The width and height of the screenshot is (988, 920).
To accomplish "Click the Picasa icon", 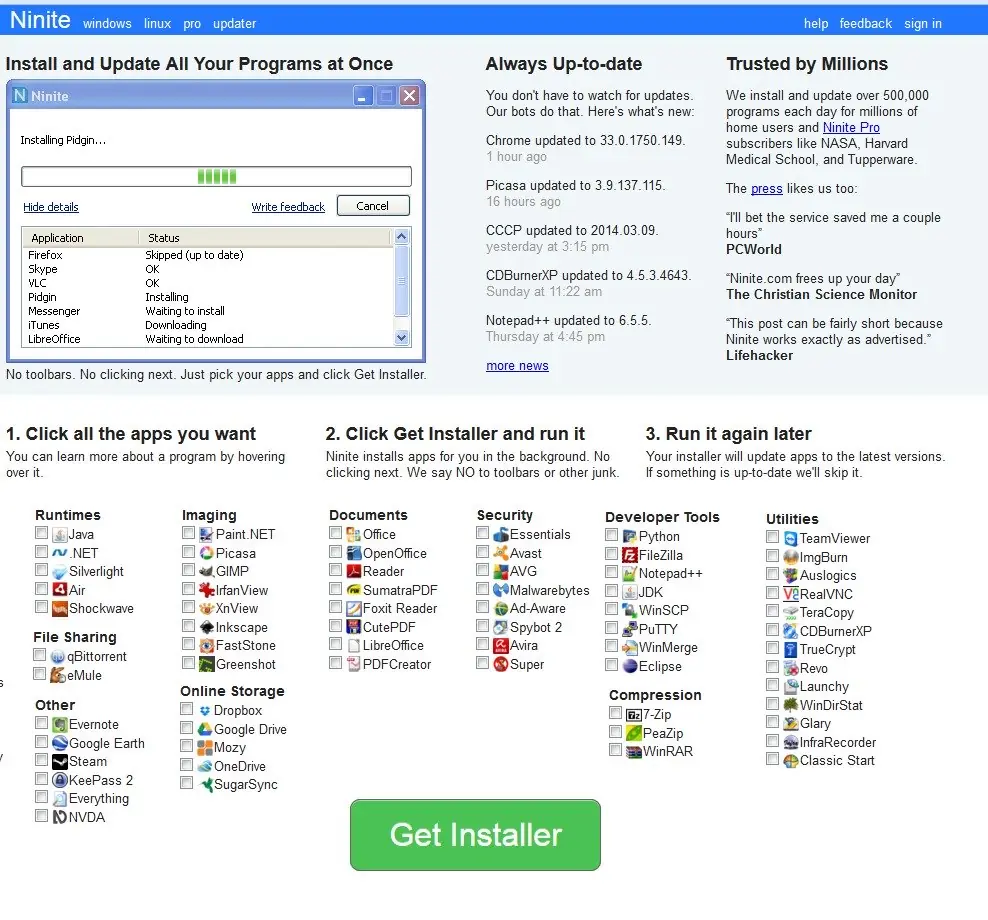I will pyautogui.click(x=207, y=553).
